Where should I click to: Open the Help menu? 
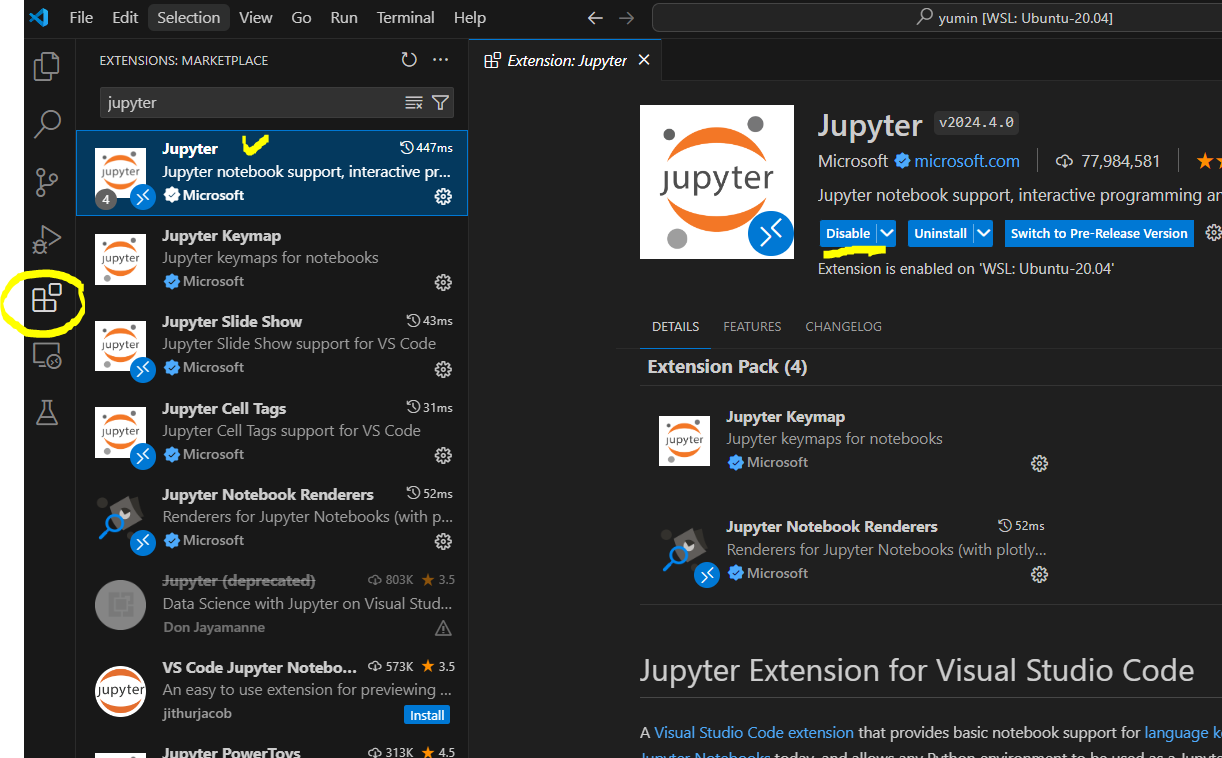click(x=470, y=18)
